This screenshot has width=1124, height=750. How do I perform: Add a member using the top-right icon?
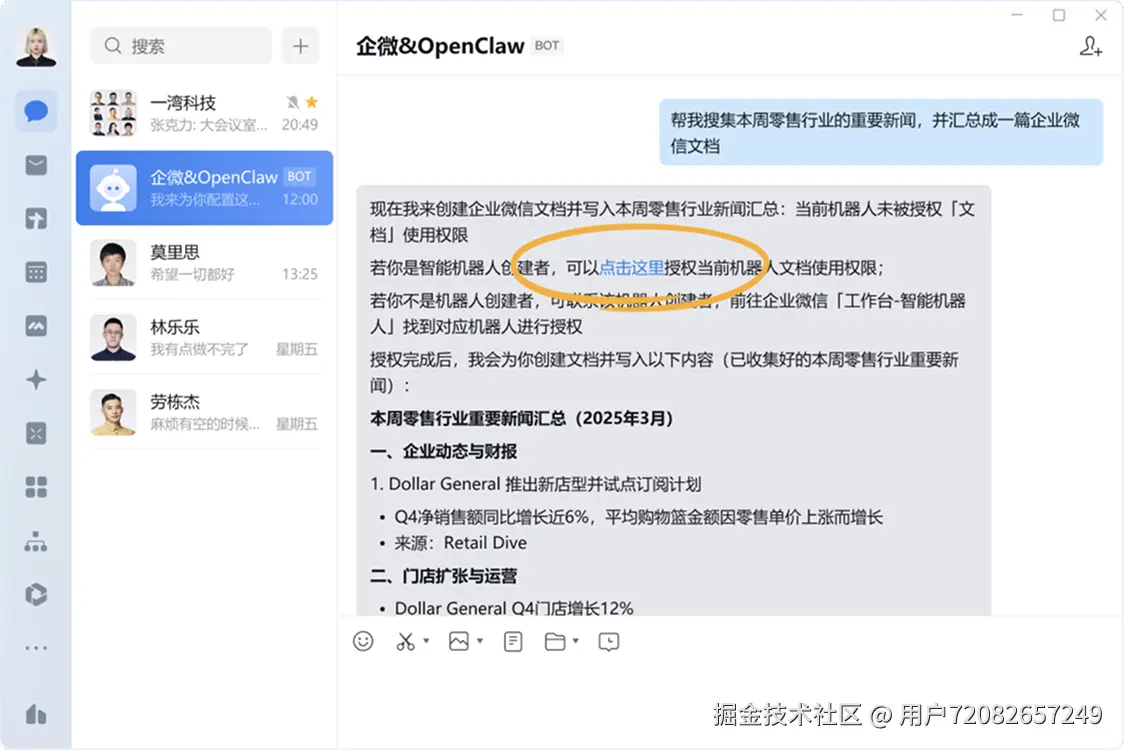click(x=1090, y=46)
